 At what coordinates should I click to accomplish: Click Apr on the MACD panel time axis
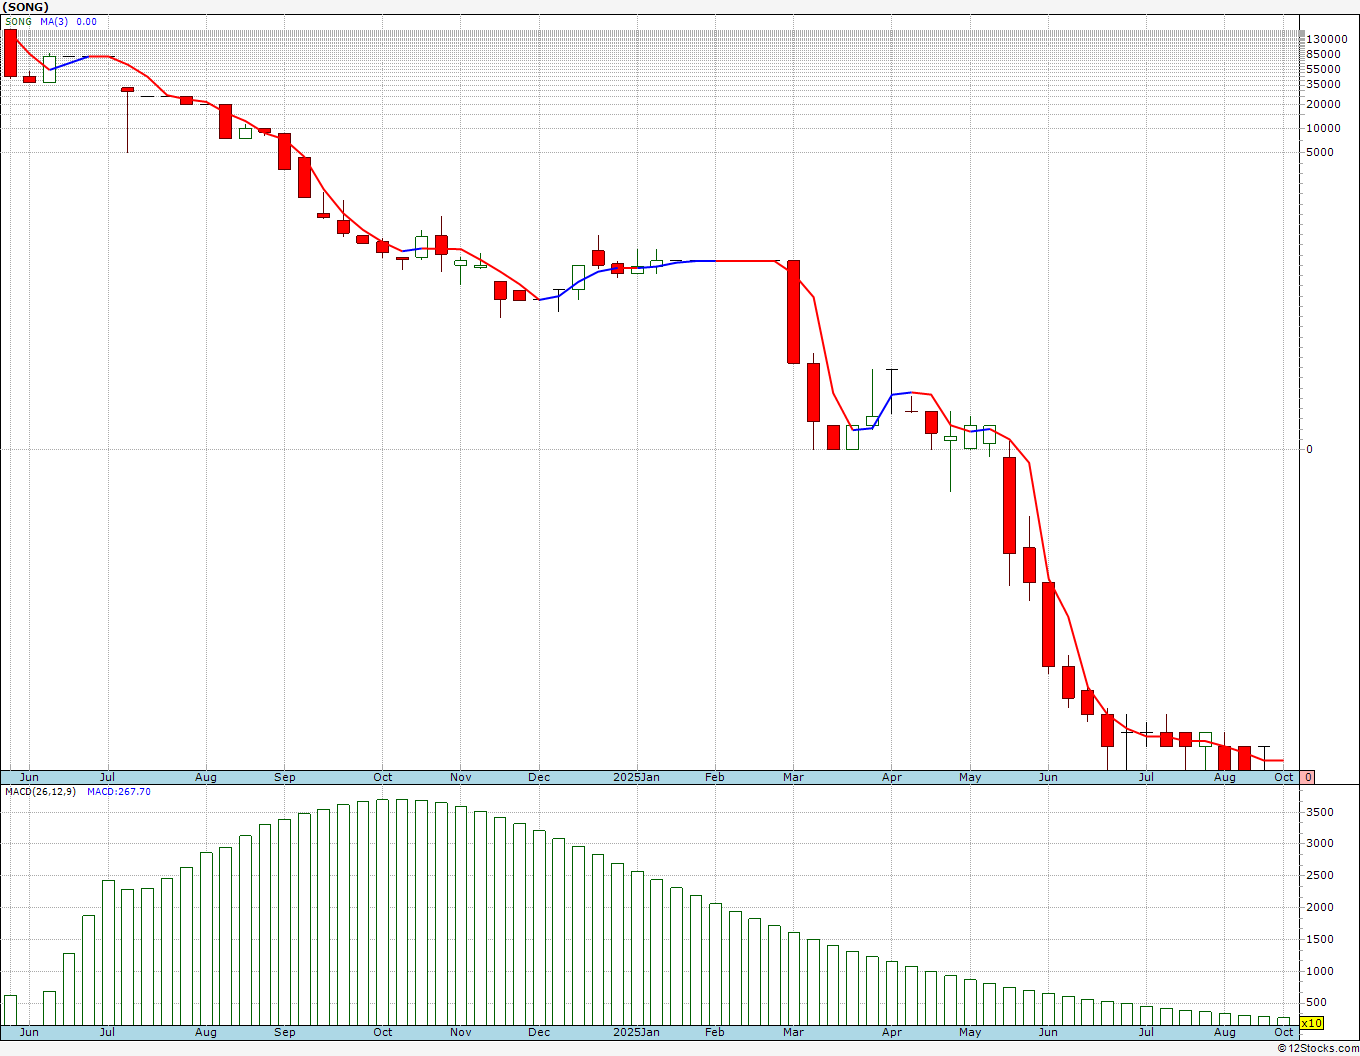892,1032
